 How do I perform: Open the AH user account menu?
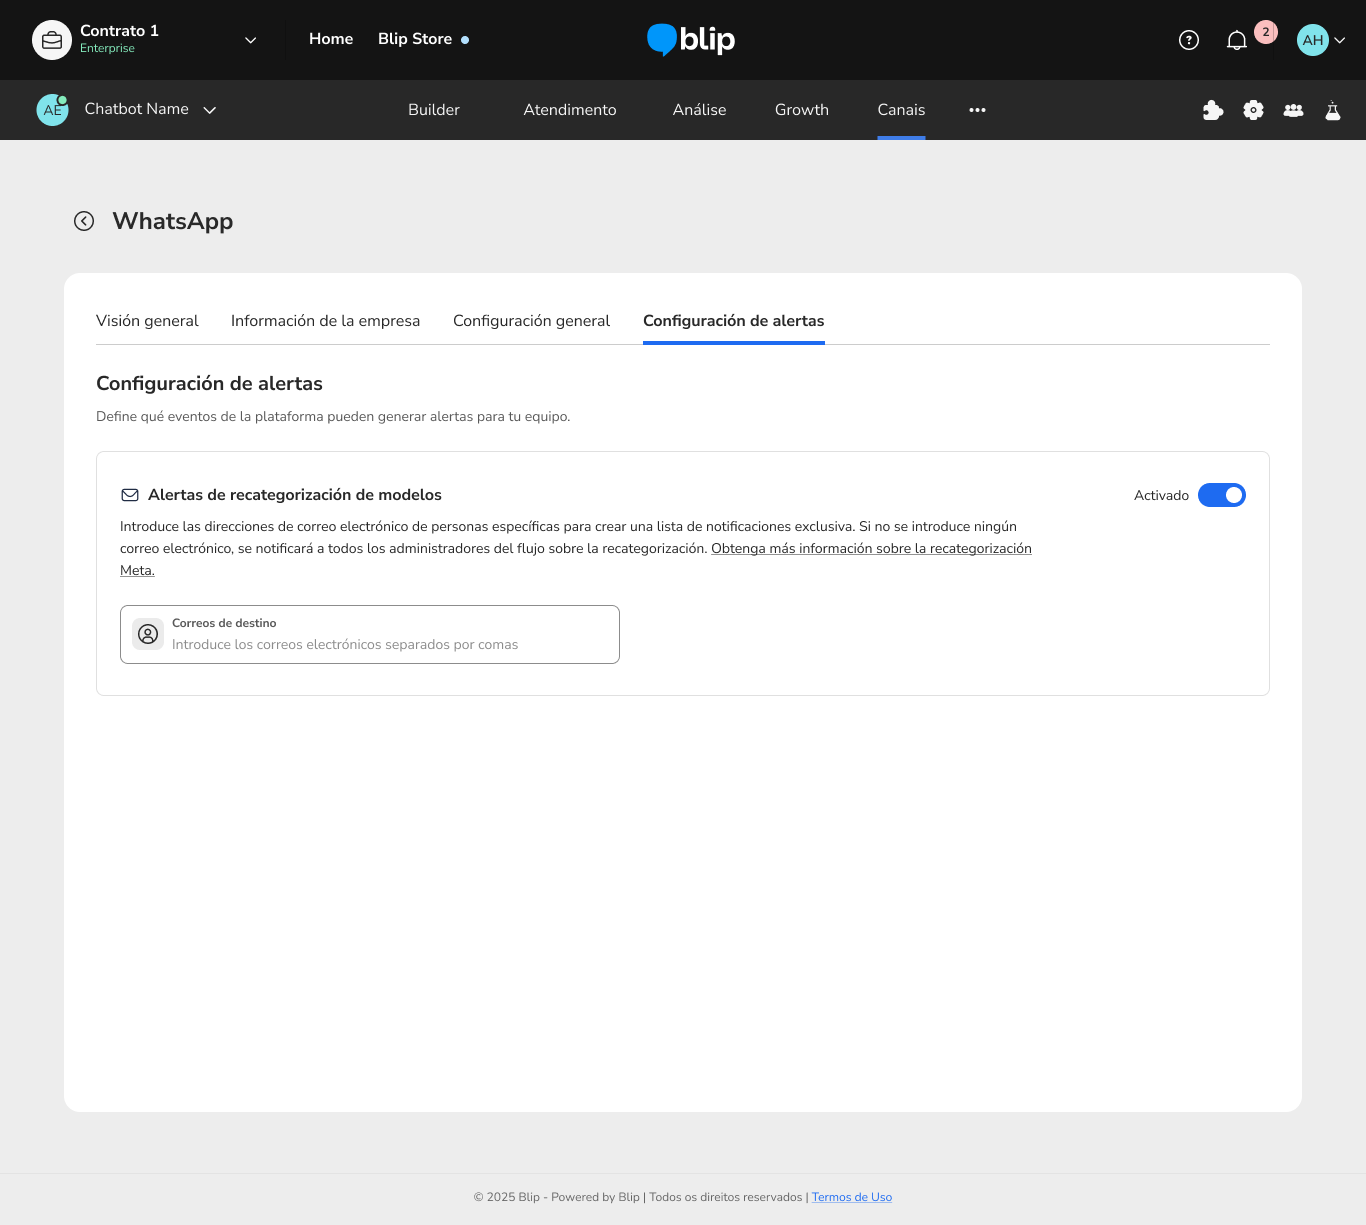[x=1320, y=40]
